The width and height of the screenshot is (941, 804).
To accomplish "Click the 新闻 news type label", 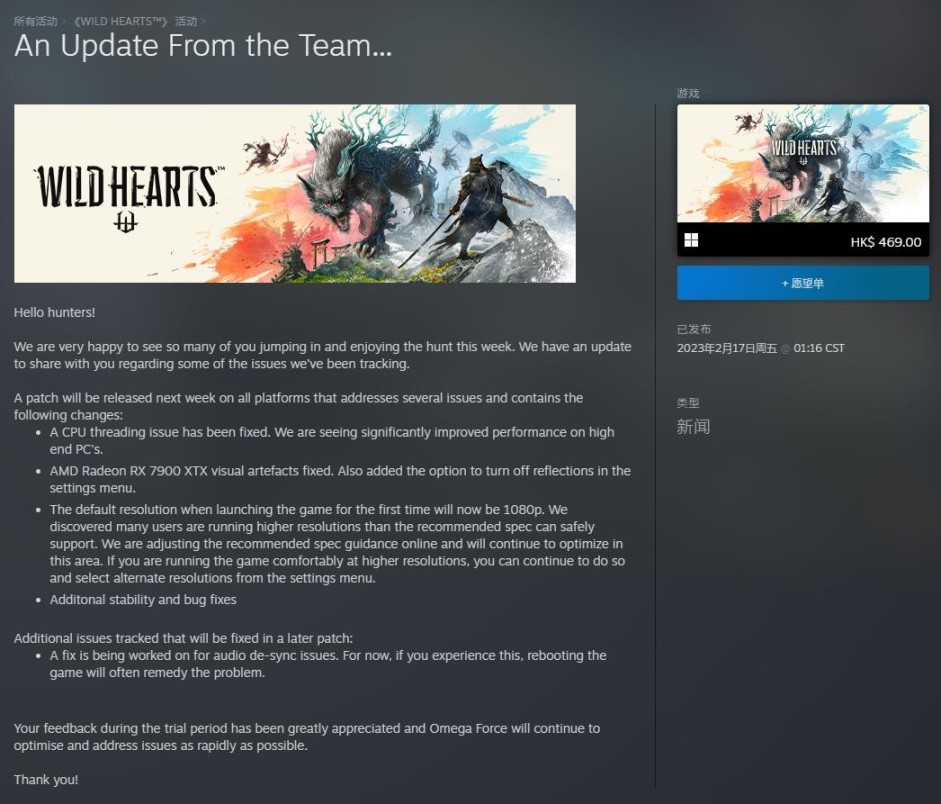I will tap(693, 427).
